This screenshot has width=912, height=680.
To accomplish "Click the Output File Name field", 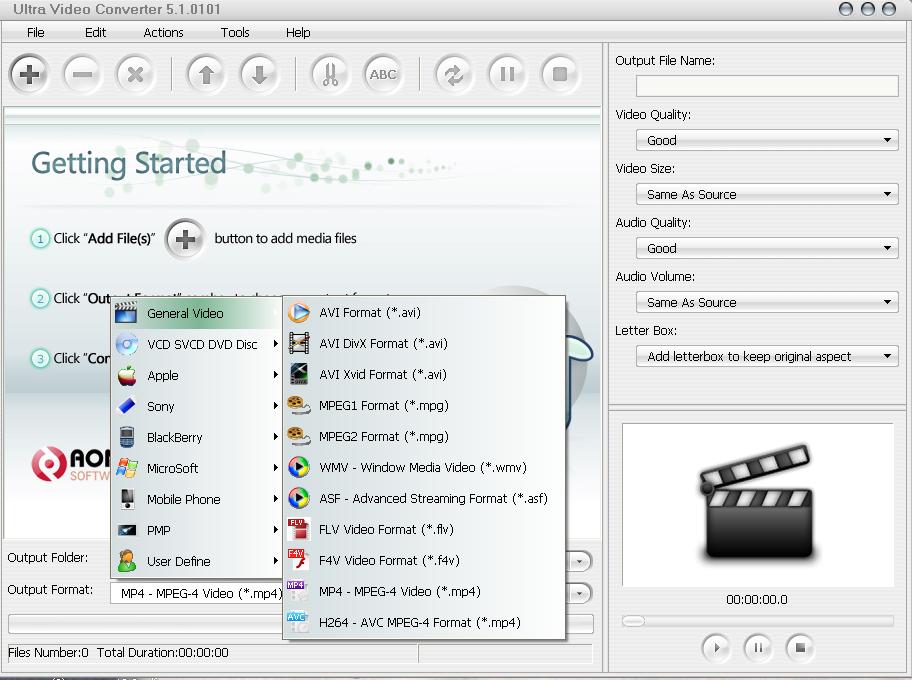I will (767, 86).
